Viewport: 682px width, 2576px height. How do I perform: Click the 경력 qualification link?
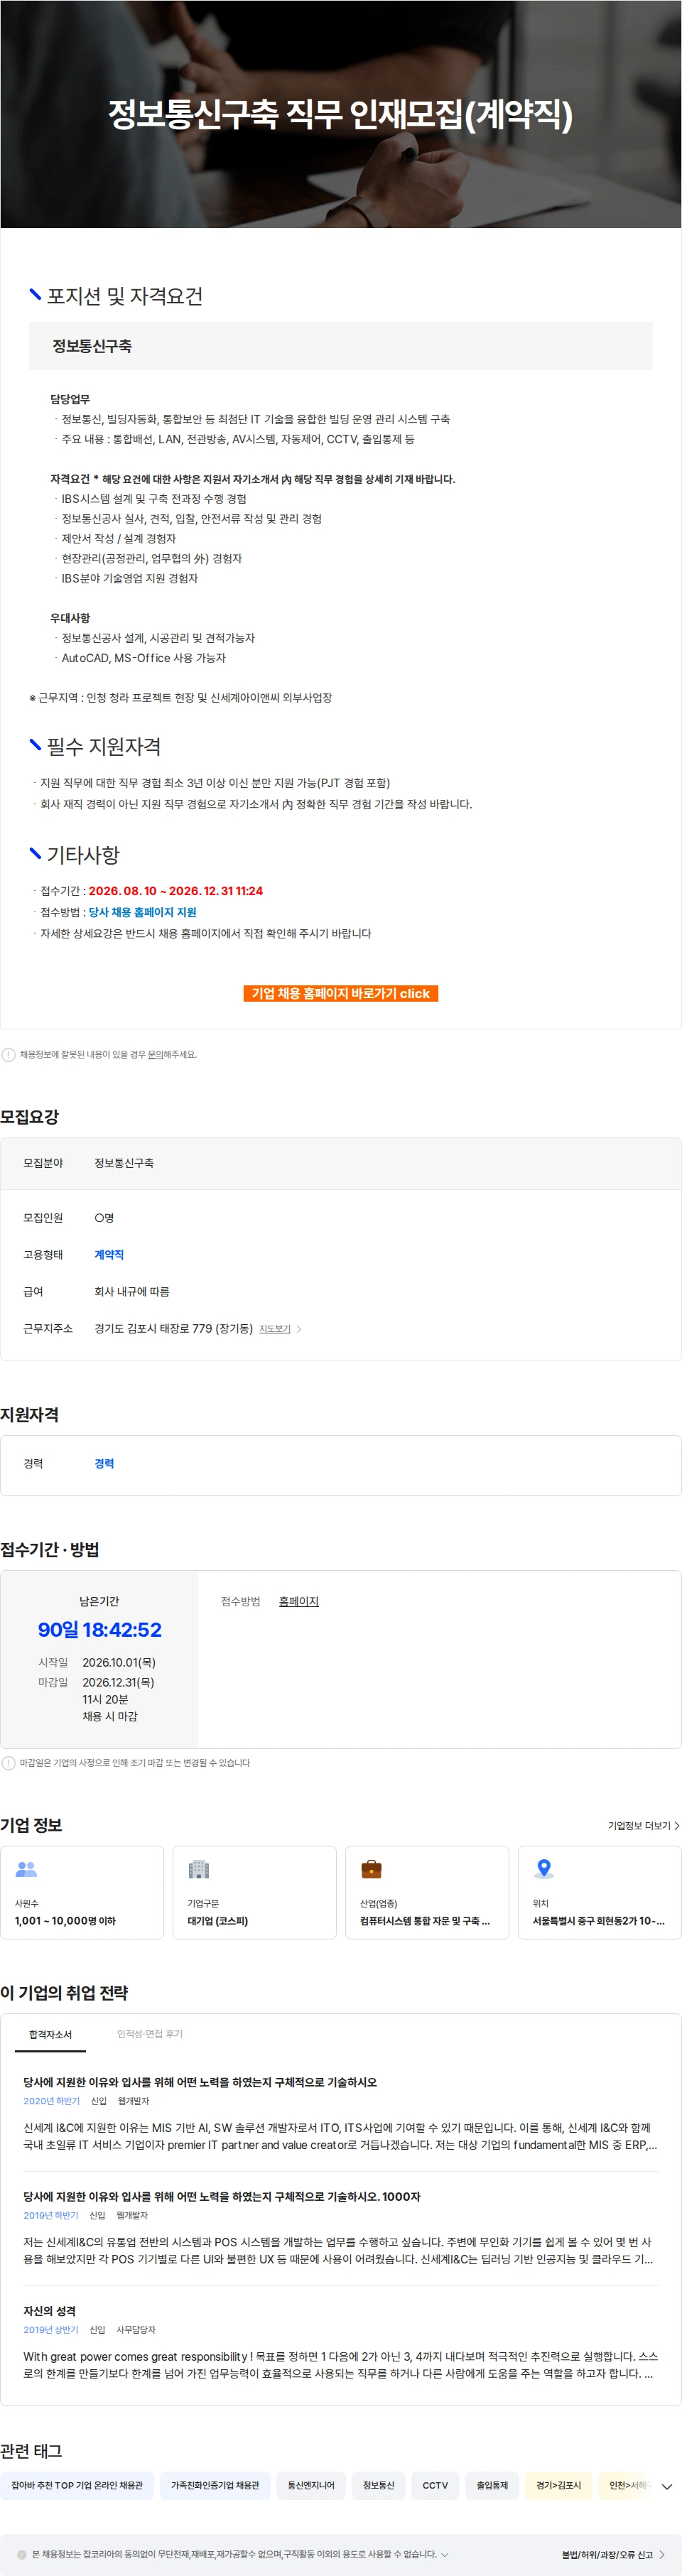coord(104,1463)
